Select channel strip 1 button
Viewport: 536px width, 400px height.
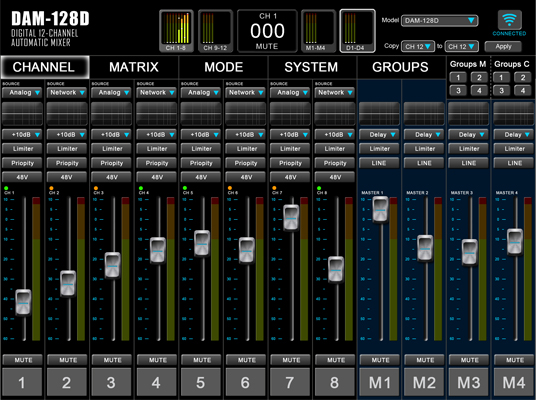[22, 382]
